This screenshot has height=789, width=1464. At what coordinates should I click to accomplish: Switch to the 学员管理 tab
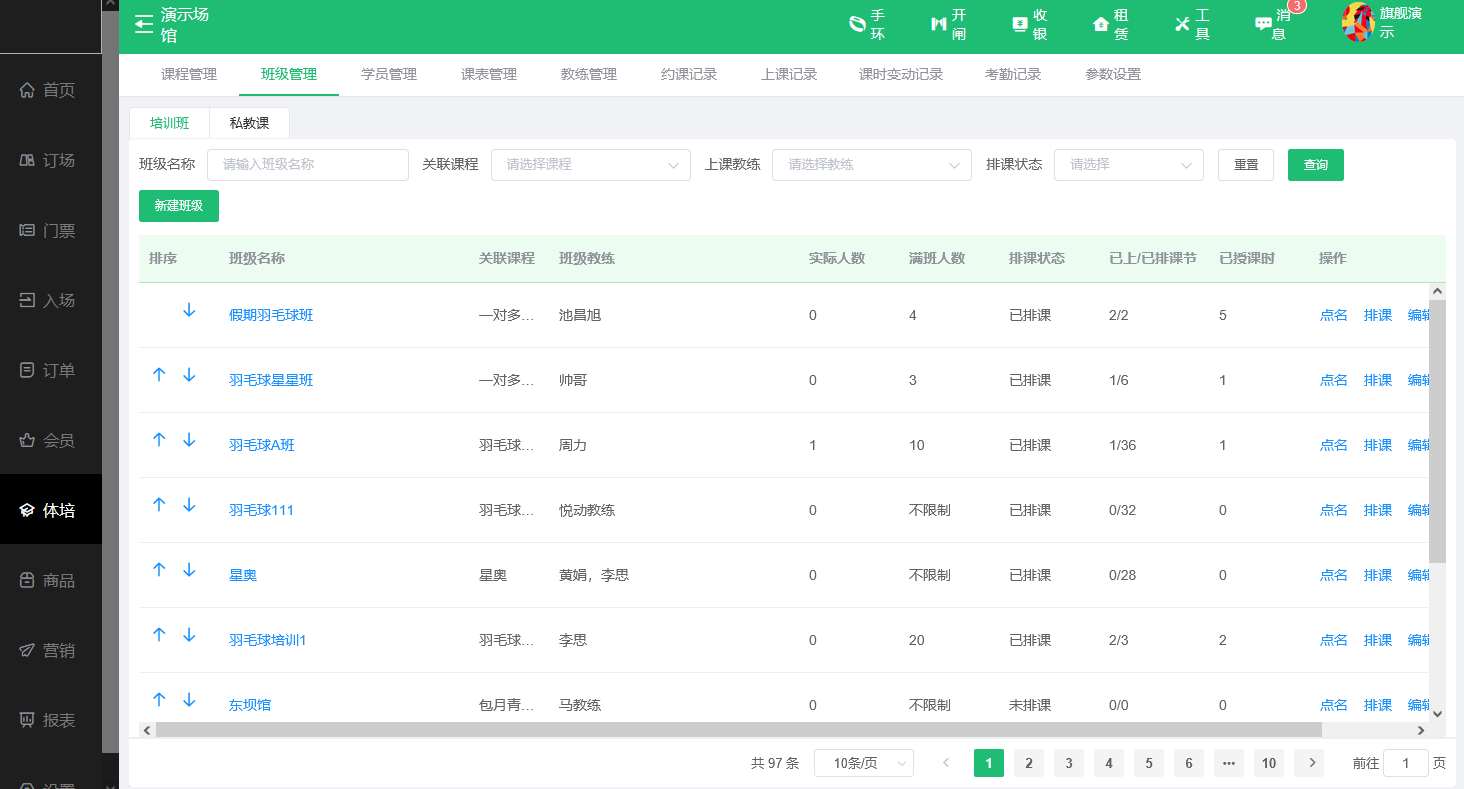(x=389, y=74)
